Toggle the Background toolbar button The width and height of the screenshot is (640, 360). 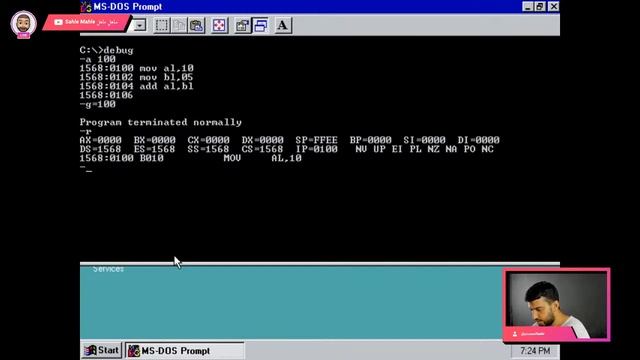pyautogui.click(x=260, y=25)
